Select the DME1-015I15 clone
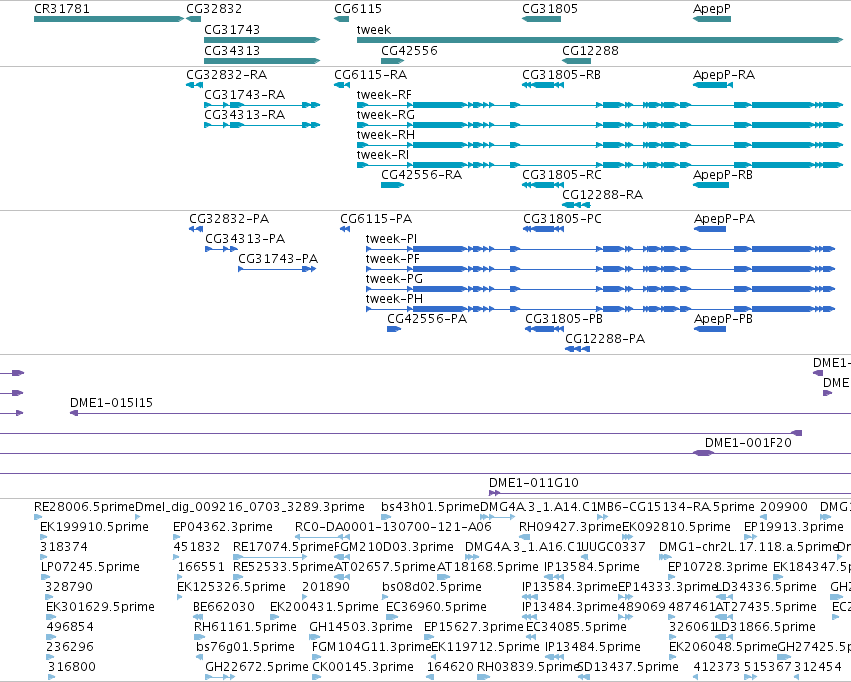Viewport: 851px width, 682px height. [460, 413]
